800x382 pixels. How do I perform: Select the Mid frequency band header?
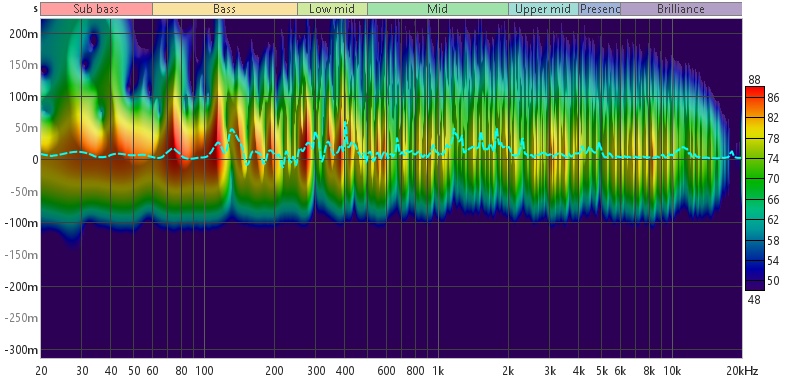[438, 9]
